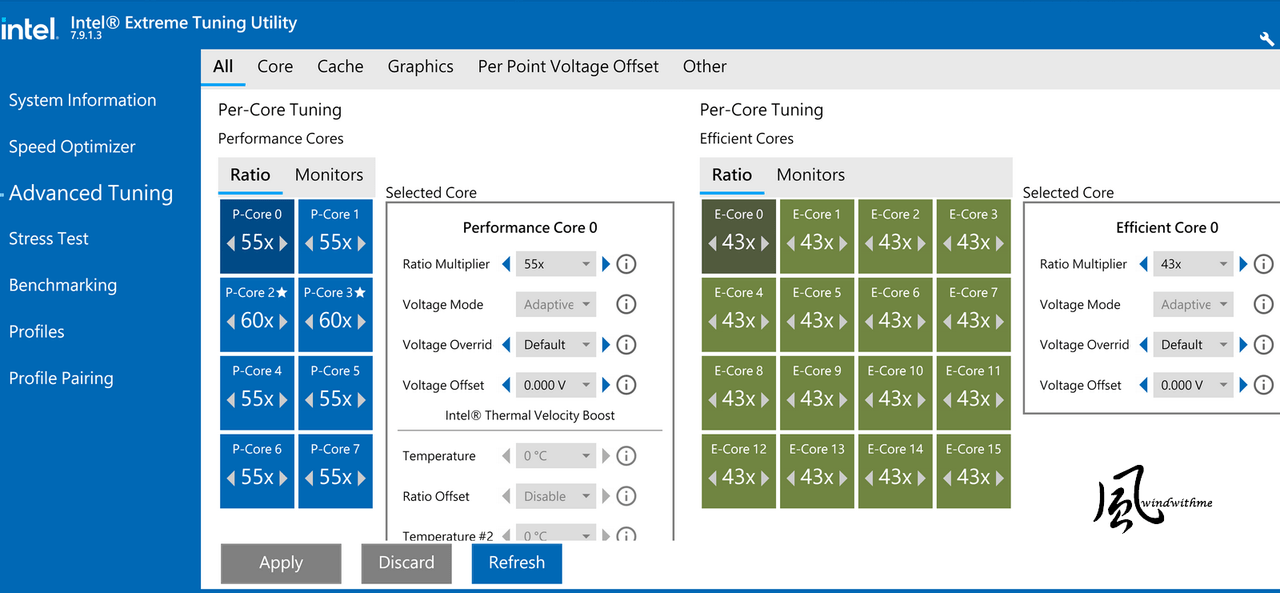The width and height of the screenshot is (1280, 593).
Task: Open Performance Core Ratio Multiplier 55x dropdown
Action: (556, 264)
